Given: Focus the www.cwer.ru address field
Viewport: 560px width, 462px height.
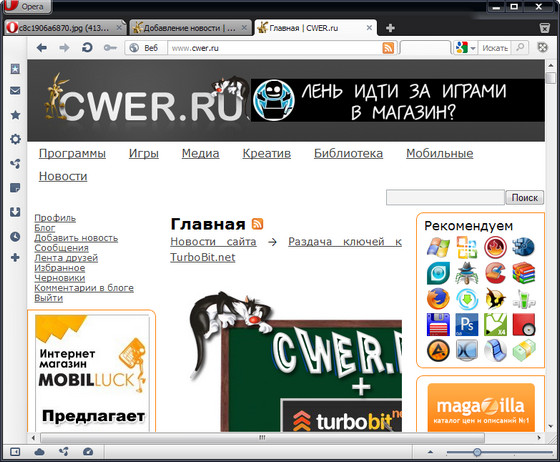Looking at the screenshot, I should tap(274, 48).
